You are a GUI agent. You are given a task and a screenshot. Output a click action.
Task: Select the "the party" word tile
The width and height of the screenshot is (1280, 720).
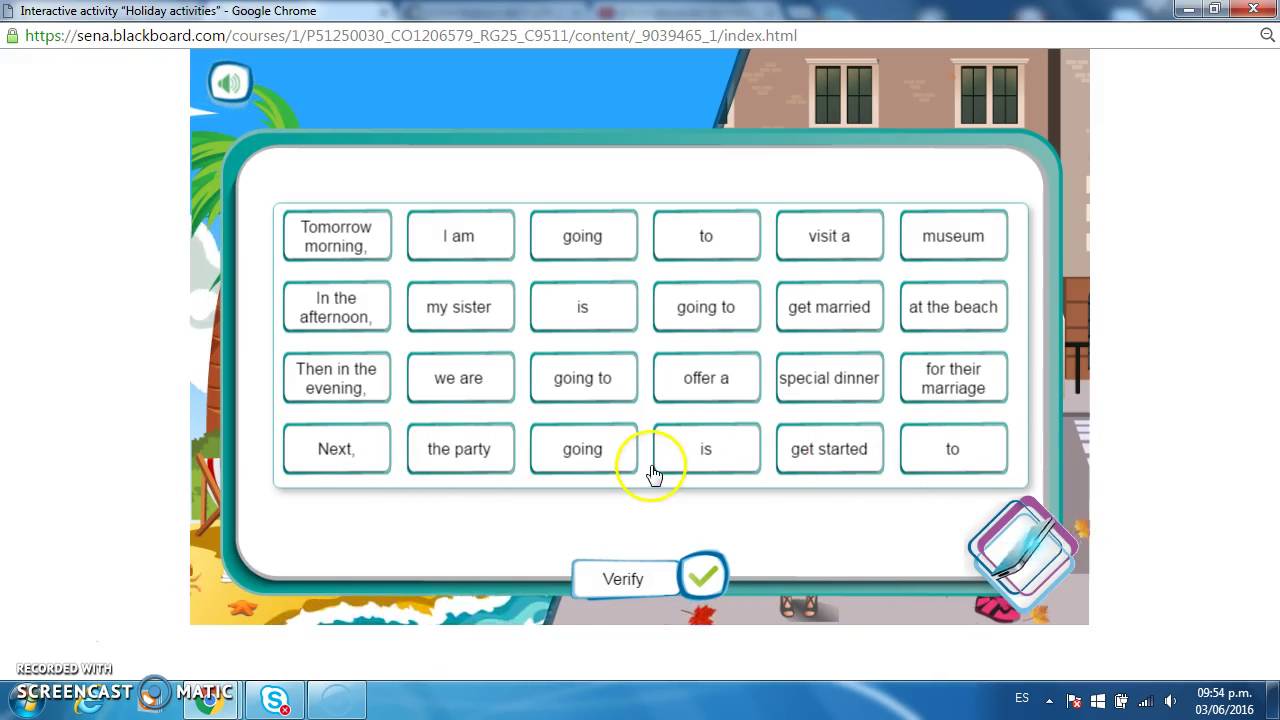(x=460, y=449)
